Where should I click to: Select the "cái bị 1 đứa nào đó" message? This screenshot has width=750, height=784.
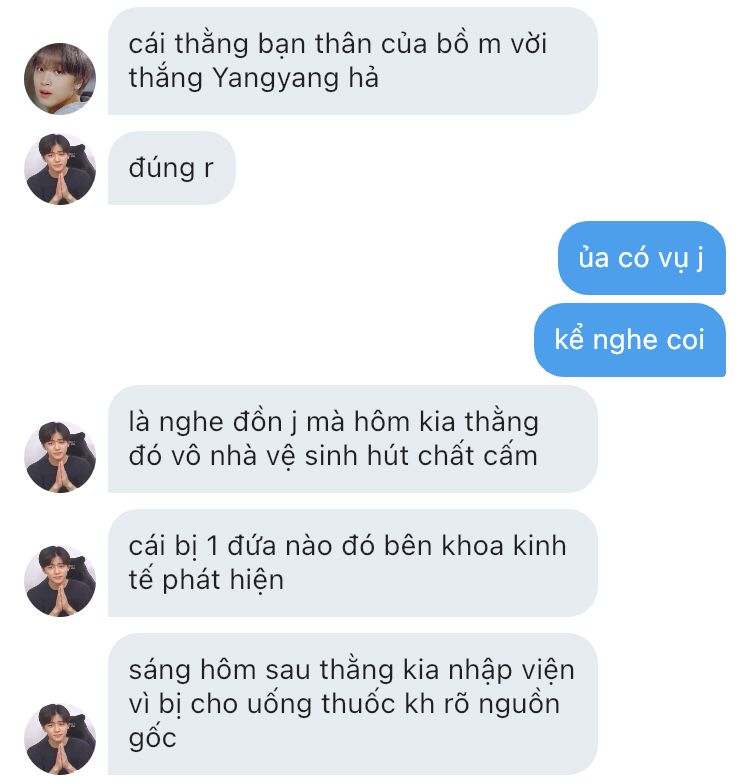353,563
